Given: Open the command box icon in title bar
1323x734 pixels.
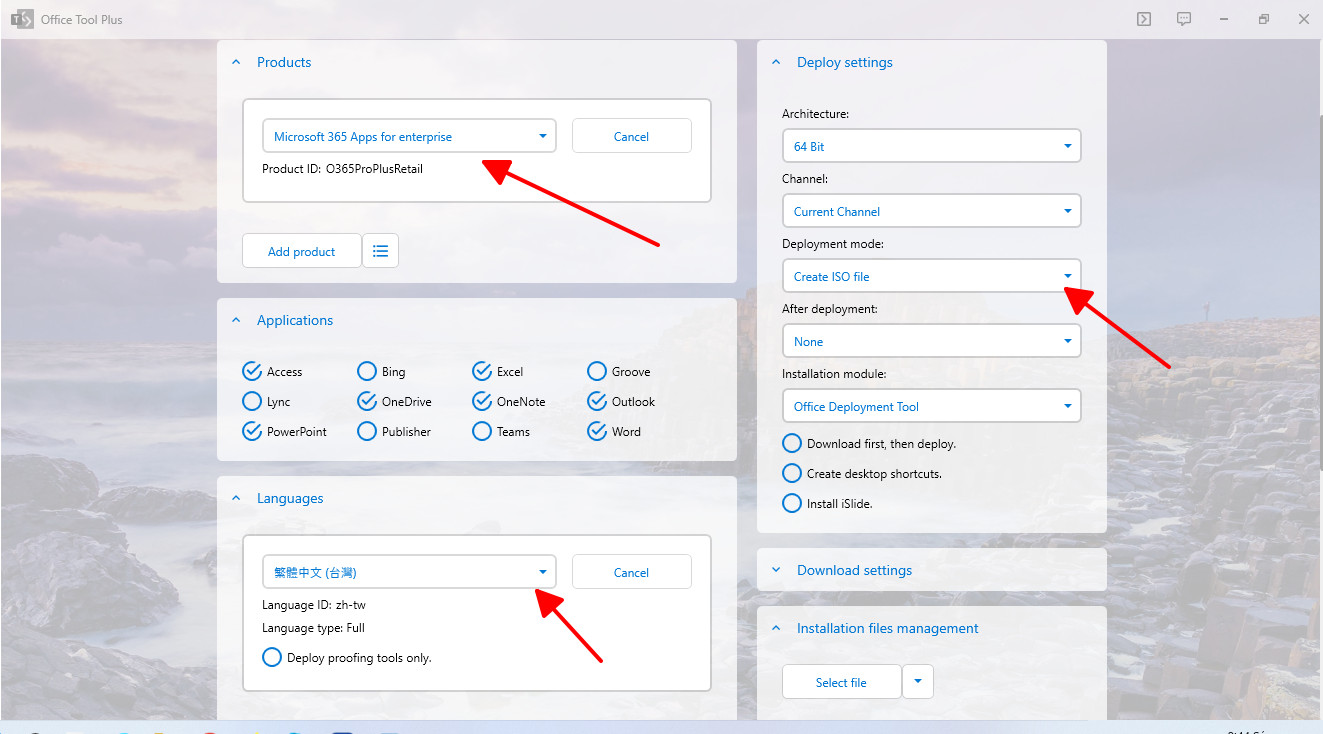Looking at the screenshot, I should (1144, 19).
